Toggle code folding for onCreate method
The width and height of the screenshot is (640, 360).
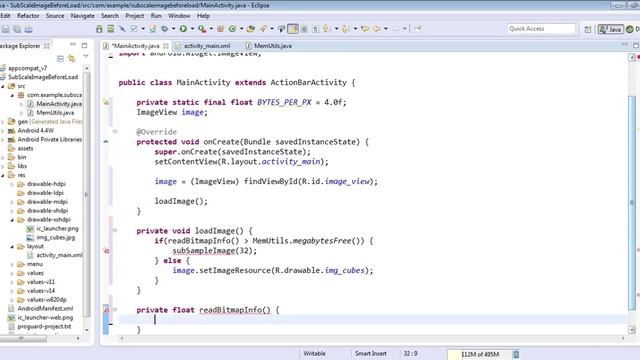[115, 131]
